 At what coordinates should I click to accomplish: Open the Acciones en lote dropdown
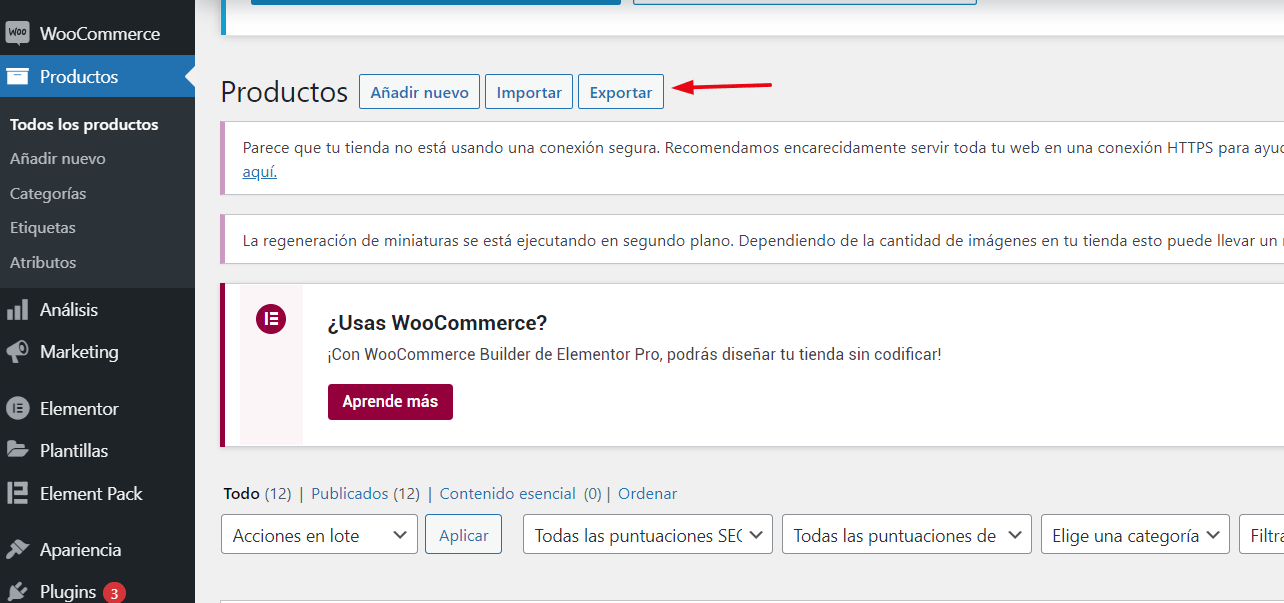click(x=320, y=535)
